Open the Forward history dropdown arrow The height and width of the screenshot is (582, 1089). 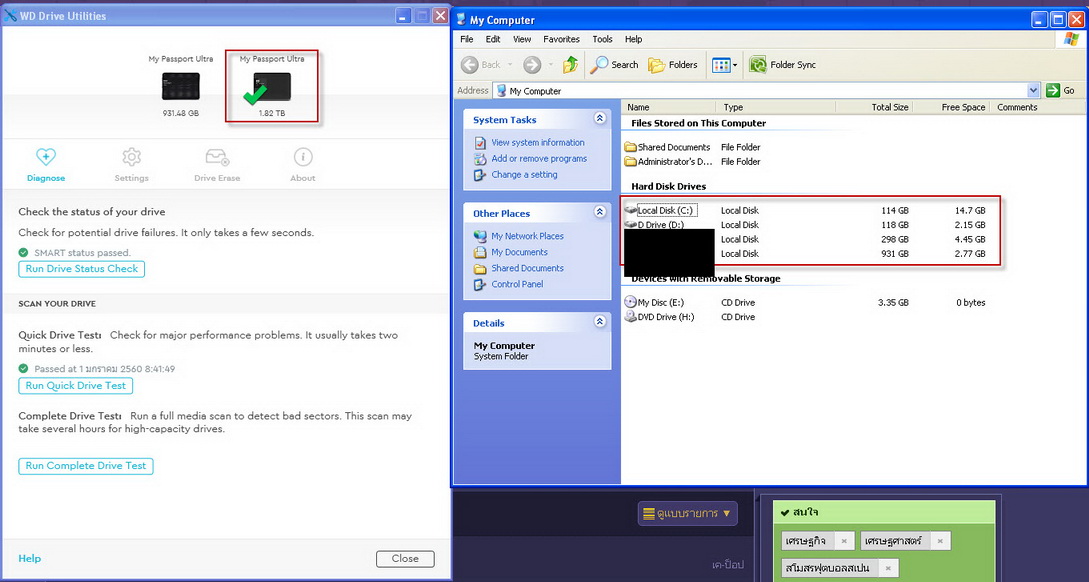551,65
